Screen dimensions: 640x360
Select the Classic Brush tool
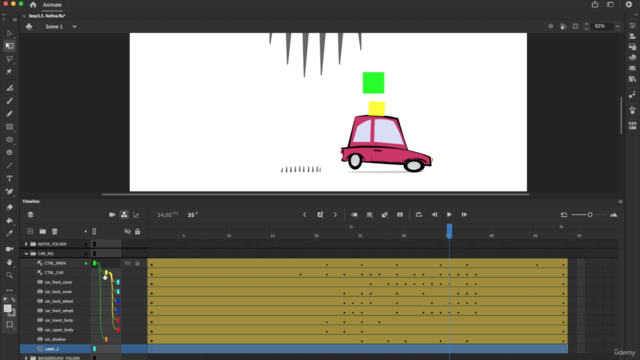[x=9, y=101]
